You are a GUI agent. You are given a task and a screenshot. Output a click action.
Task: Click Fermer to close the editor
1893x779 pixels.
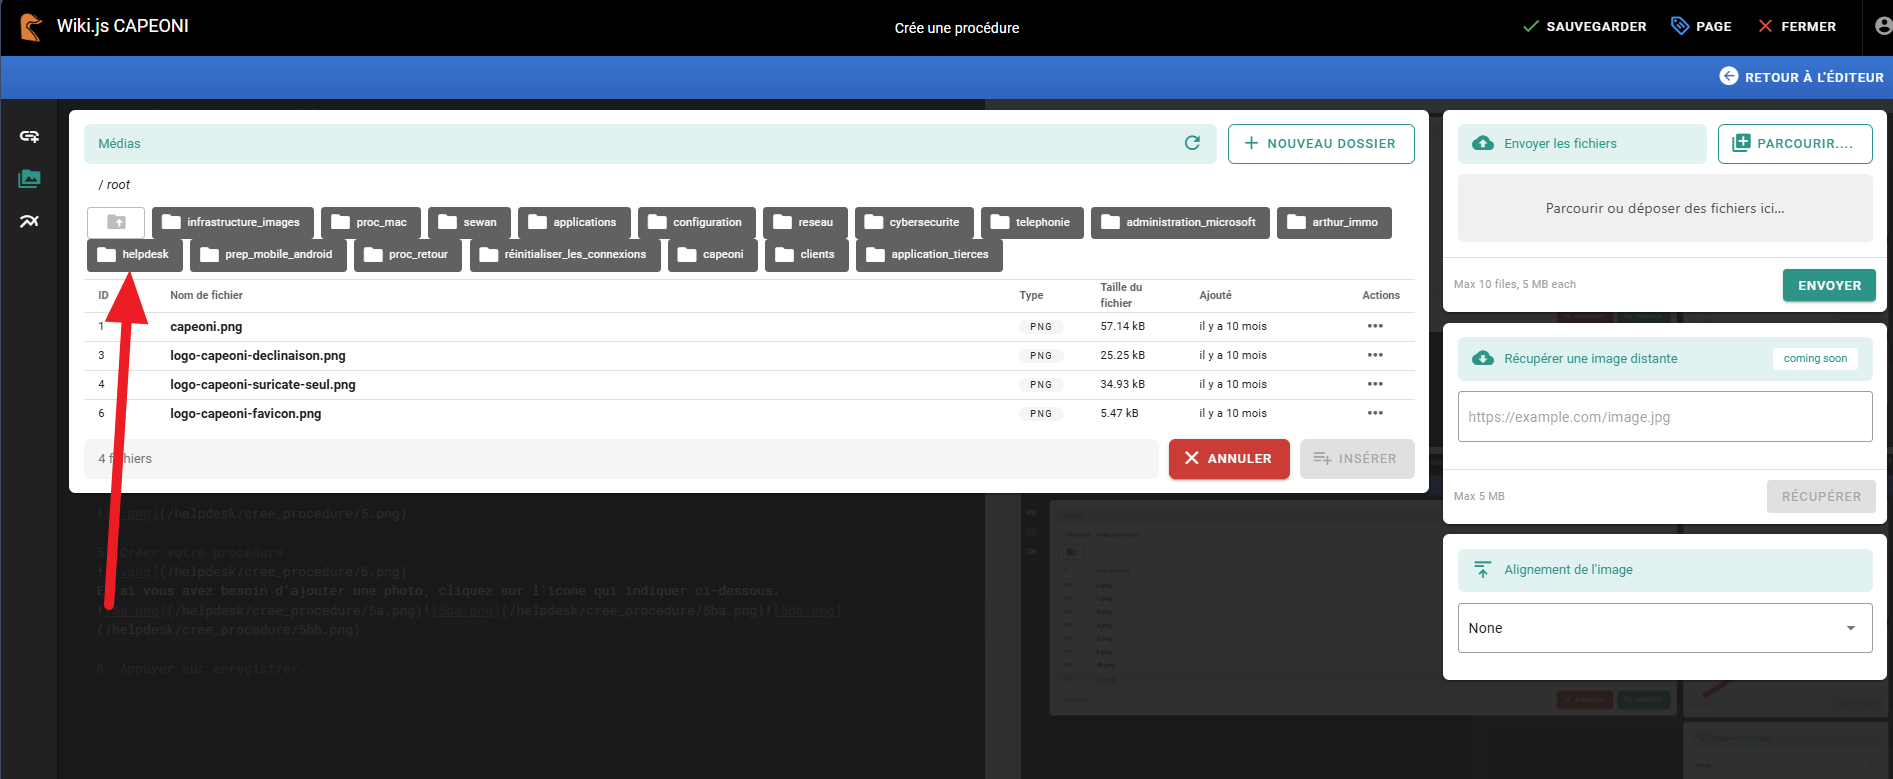[x=1797, y=27]
